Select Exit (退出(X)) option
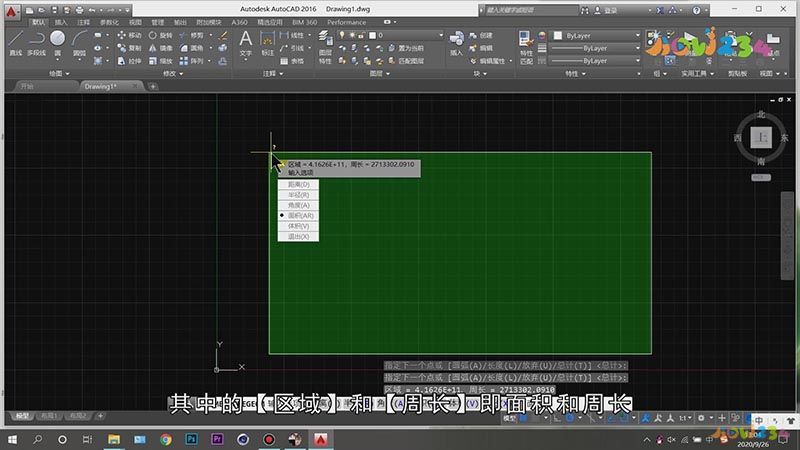Screen dimensions: 800x450 298,236
